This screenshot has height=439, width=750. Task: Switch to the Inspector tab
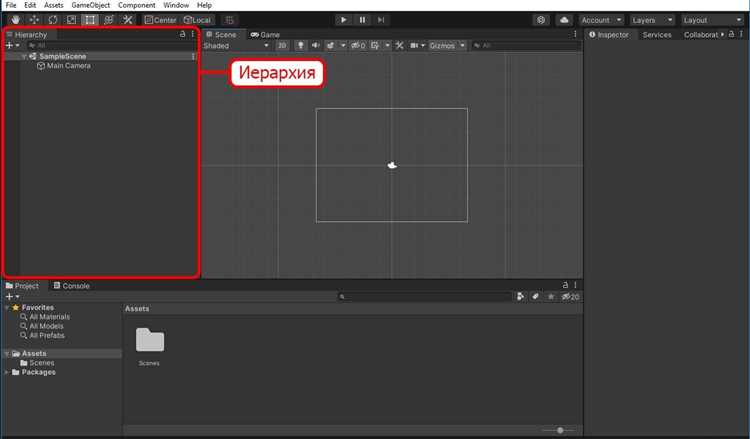[x=609, y=35]
